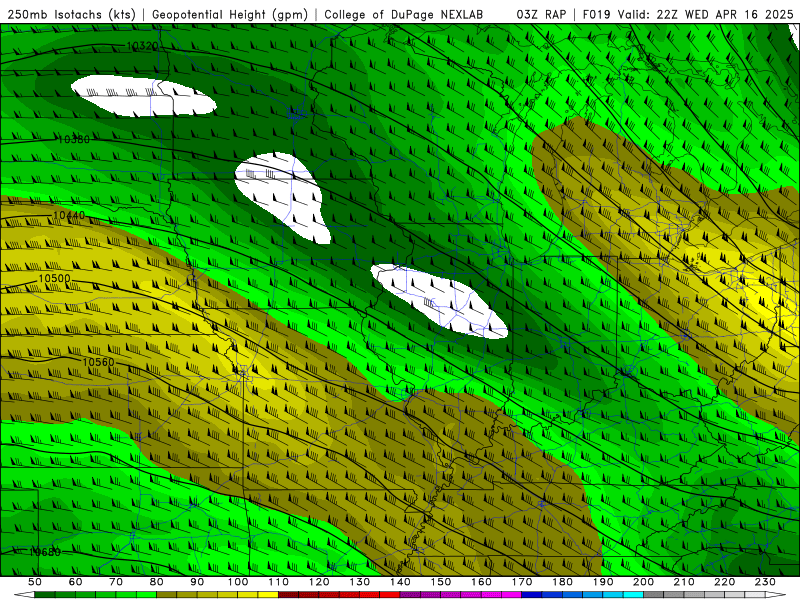800x600 pixels.
Task: Select the 10680 height contour label
Action: [x=45, y=552]
